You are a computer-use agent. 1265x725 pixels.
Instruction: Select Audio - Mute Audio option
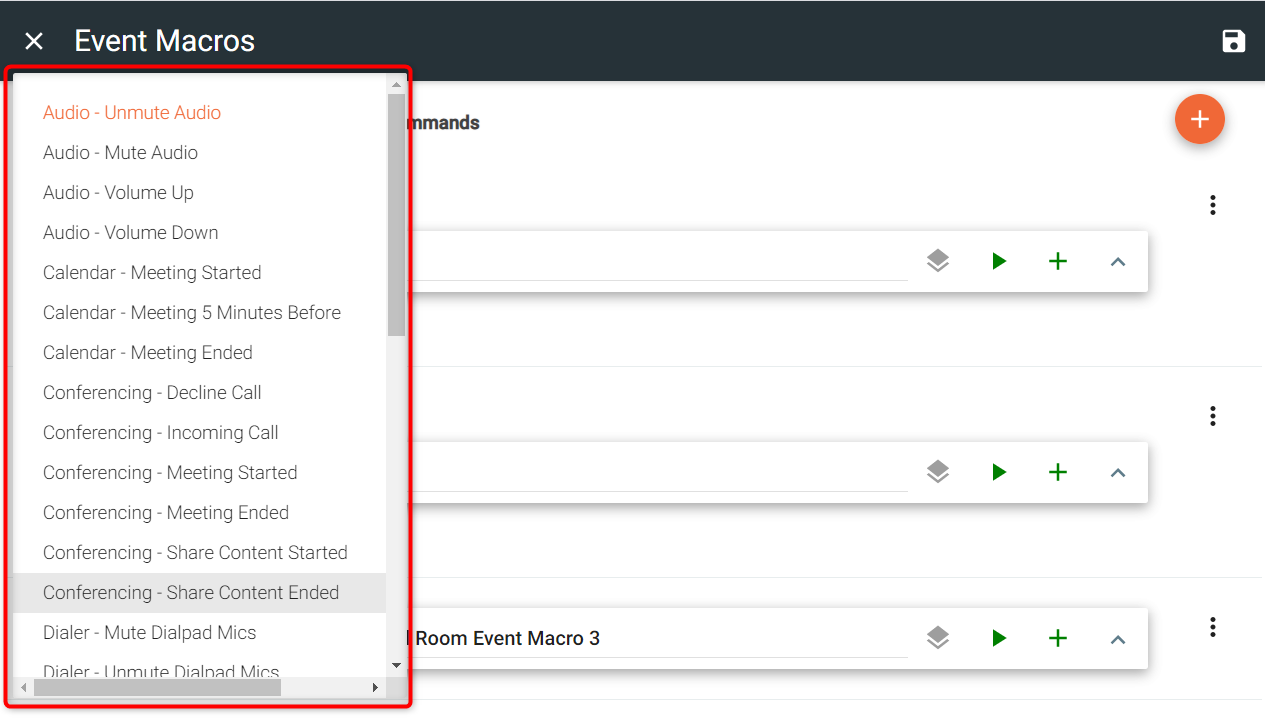point(200,153)
